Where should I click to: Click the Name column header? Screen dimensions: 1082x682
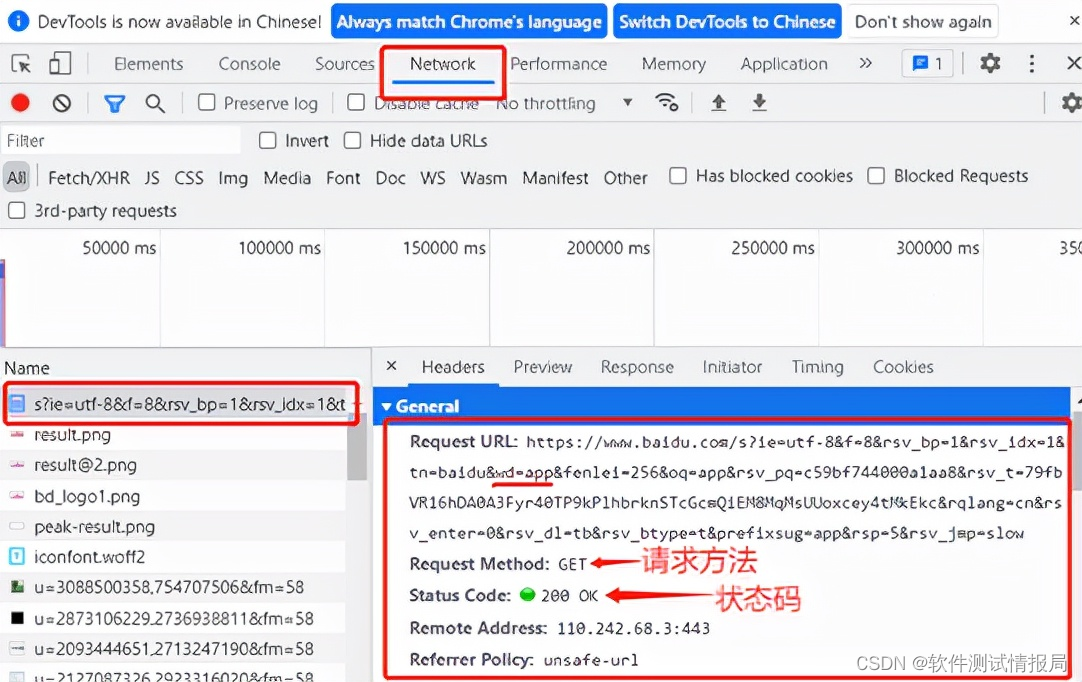pos(27,368)
